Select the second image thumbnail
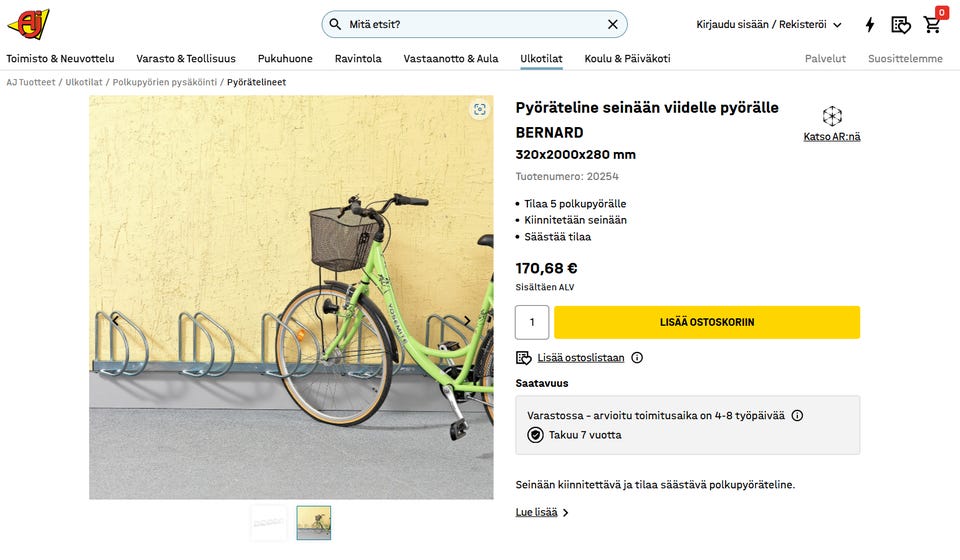Viewport: 960px width, 560px height. click(x=314, y=522)
